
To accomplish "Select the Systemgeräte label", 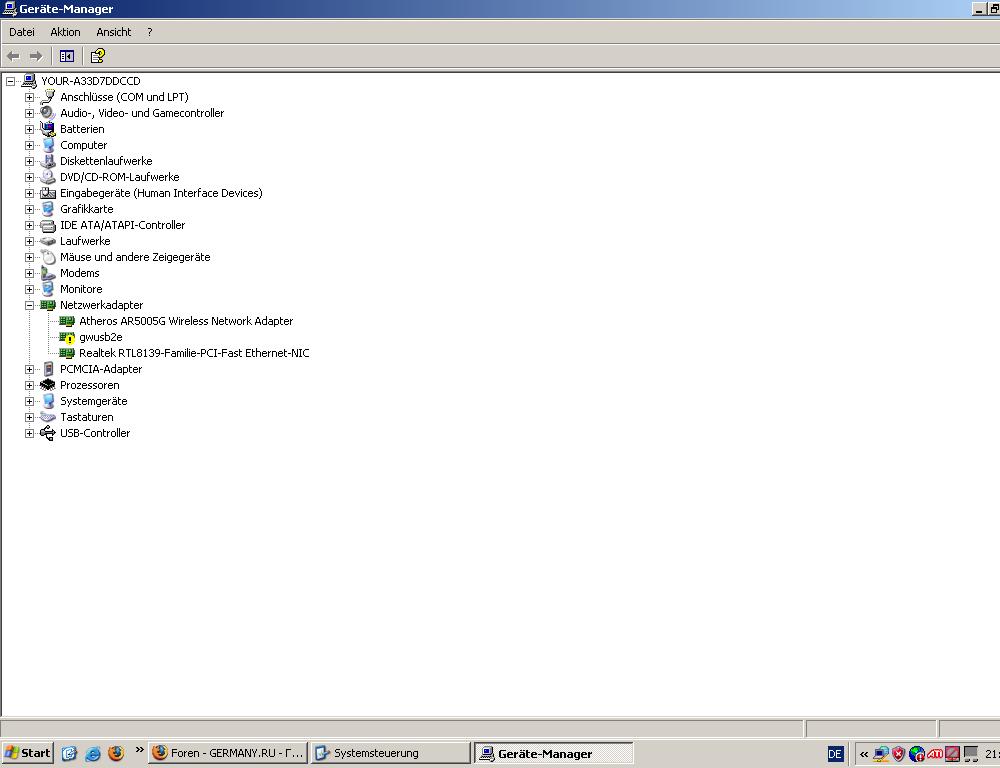I will [x=94, y=401].
